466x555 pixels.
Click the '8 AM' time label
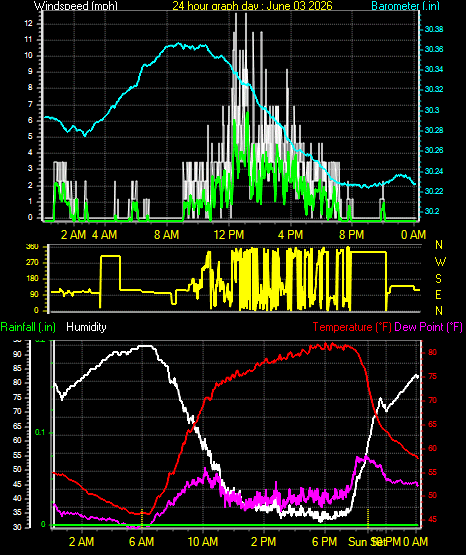pyautogui.click(x=167, y=235)
